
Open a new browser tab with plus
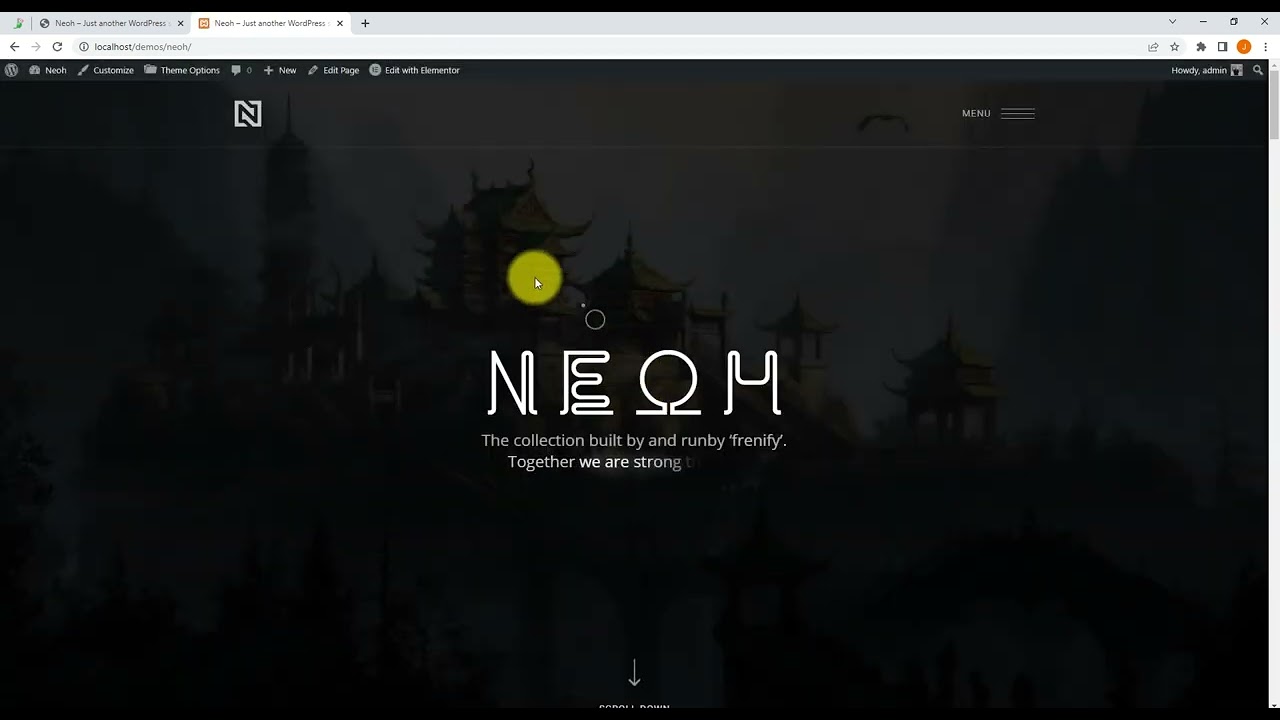365,23
